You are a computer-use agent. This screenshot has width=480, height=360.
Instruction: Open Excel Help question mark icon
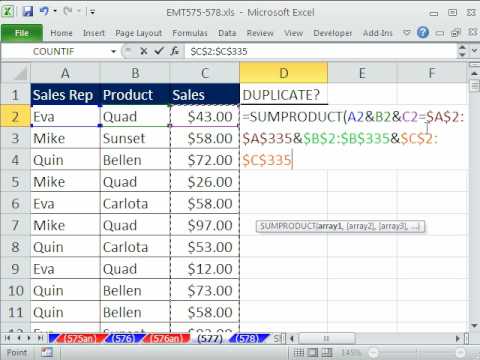pos(423,33)
